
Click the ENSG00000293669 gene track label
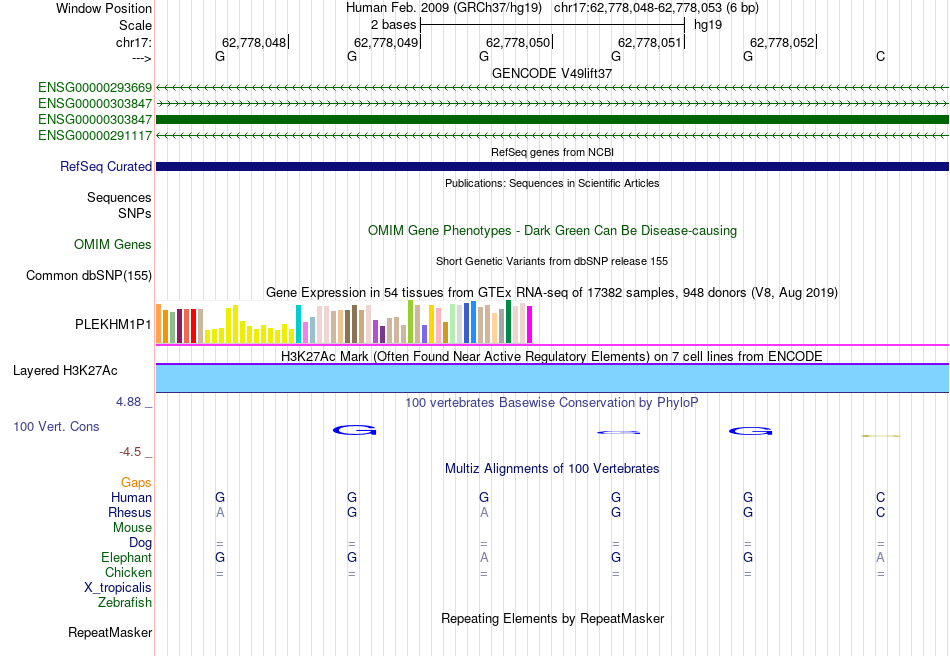tap(95, 88)
